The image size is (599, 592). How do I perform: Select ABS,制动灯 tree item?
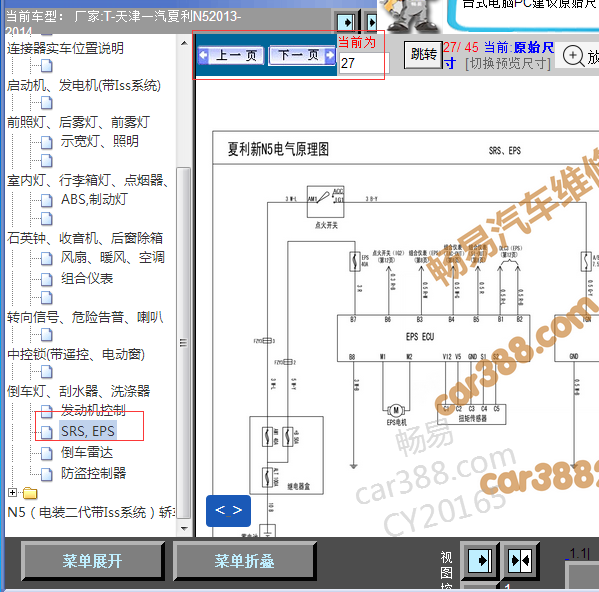pyautogui.click(x=94, y=199)
